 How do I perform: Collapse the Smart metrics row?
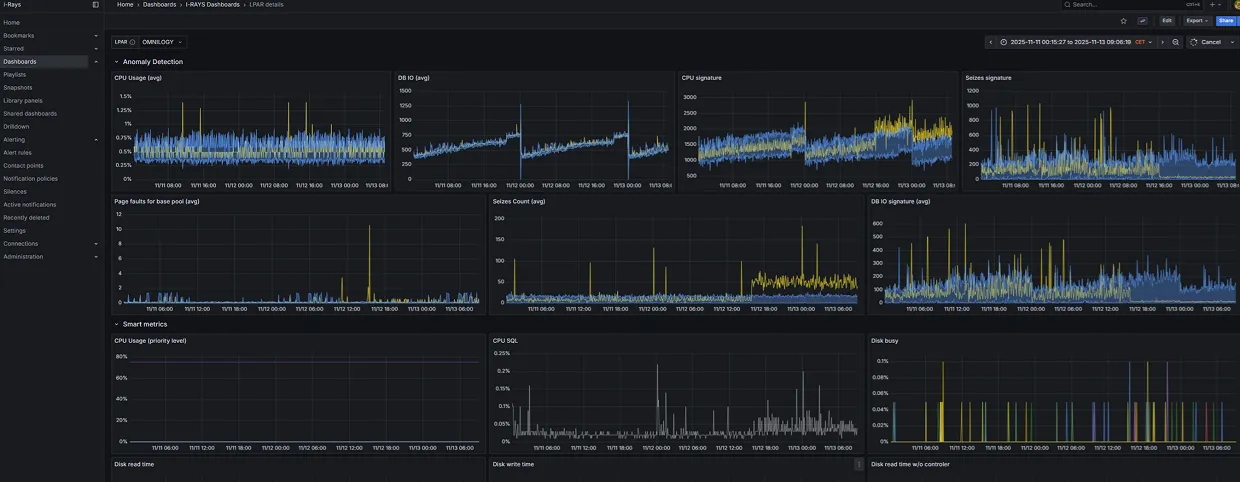(x=116, y=324)
